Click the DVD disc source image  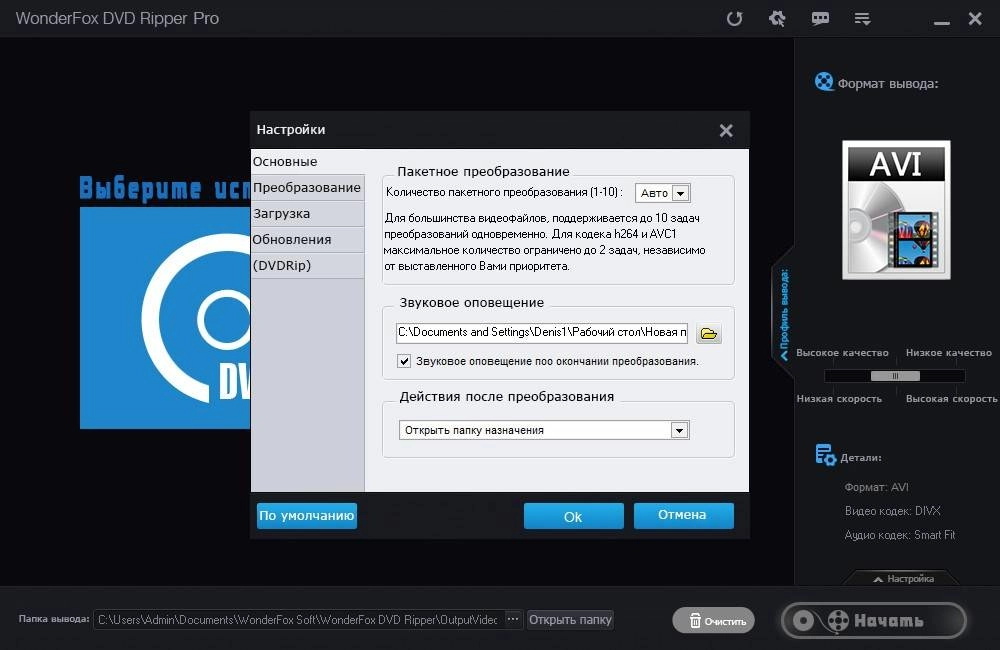(x=165, y=318)
